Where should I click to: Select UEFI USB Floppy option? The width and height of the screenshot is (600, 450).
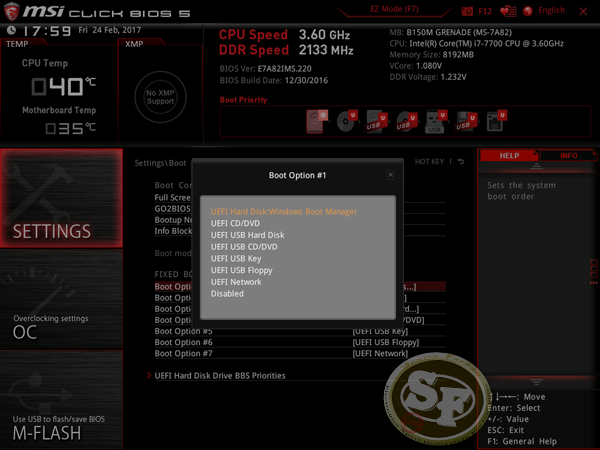[x=241, y=270]
